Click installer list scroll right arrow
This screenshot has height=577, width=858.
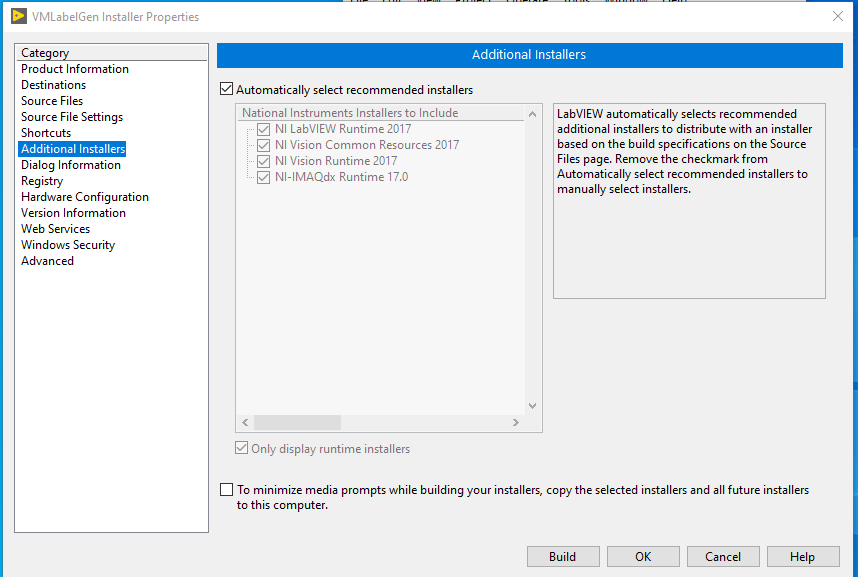coord(515,422)
